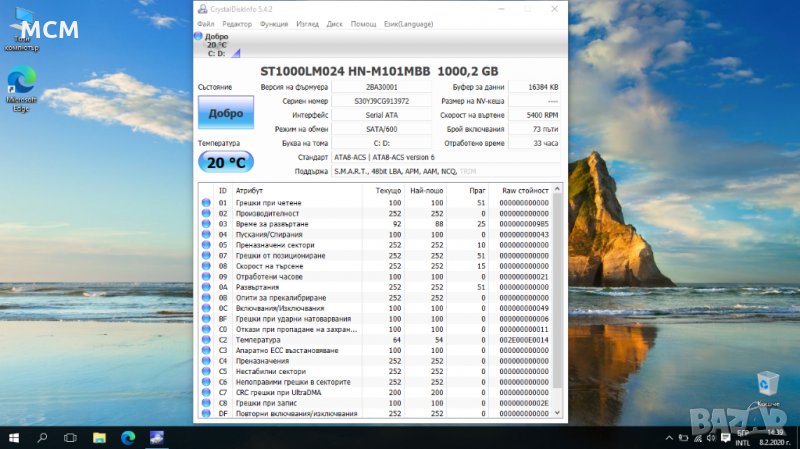The height and width of the screenshot is (449, 800).
Task: Click the blue health status orb for disk C: D:
Action: click(x=199, y=37)
